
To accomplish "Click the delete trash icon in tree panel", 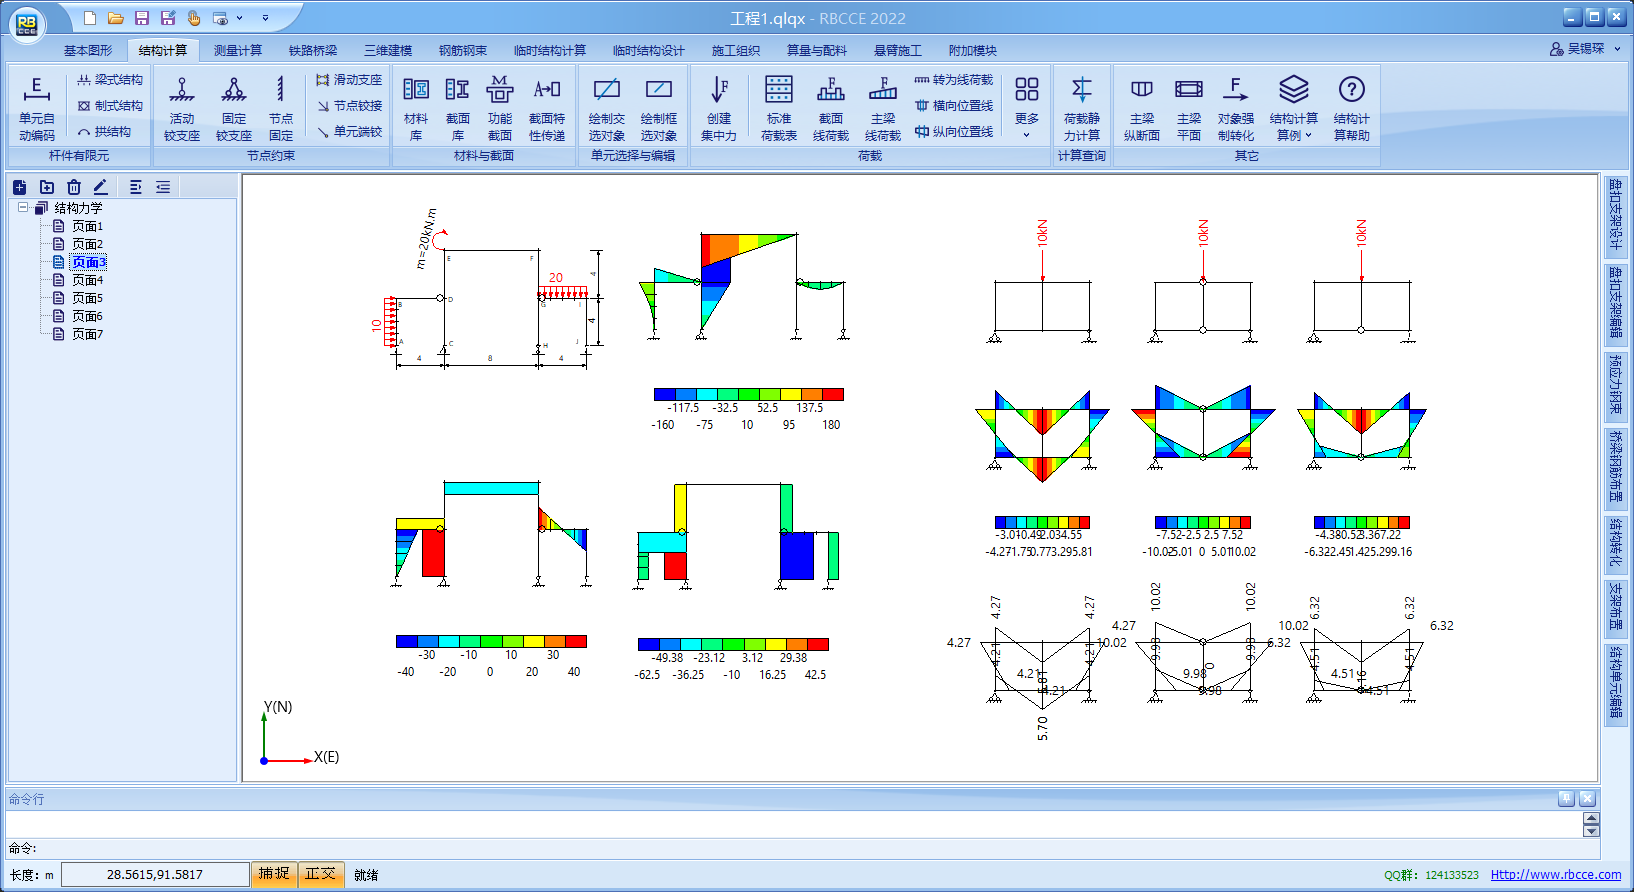I will 74,187.
